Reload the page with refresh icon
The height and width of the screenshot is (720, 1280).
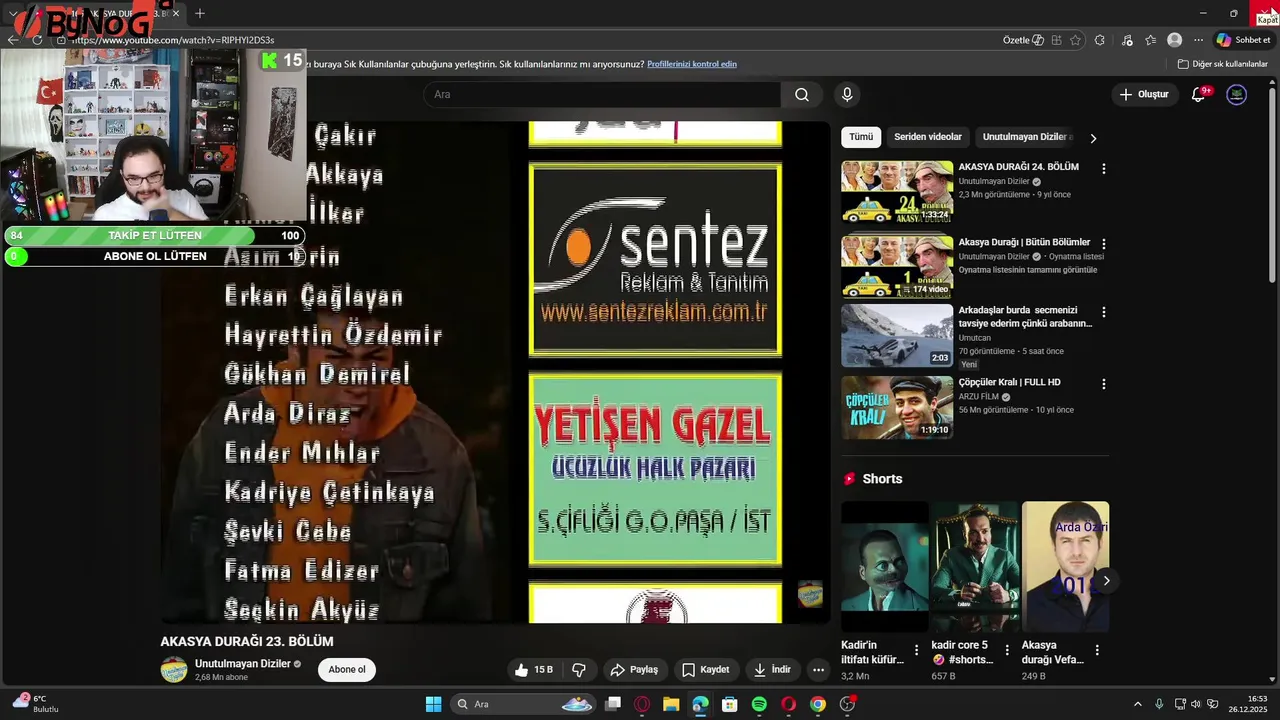[x=37, y=40]
